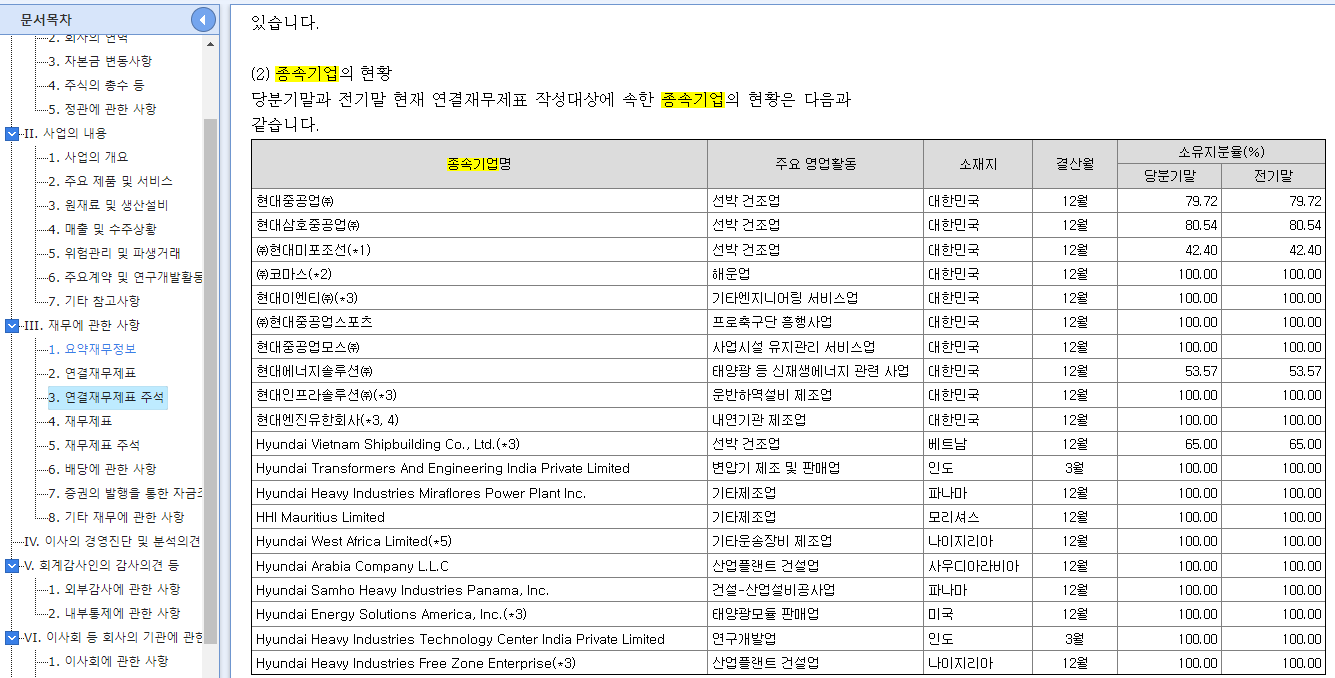This screenshot has width=1335, height=678.
Task: Click the 종속기업명 column header
Action: (x=479, y=164)
